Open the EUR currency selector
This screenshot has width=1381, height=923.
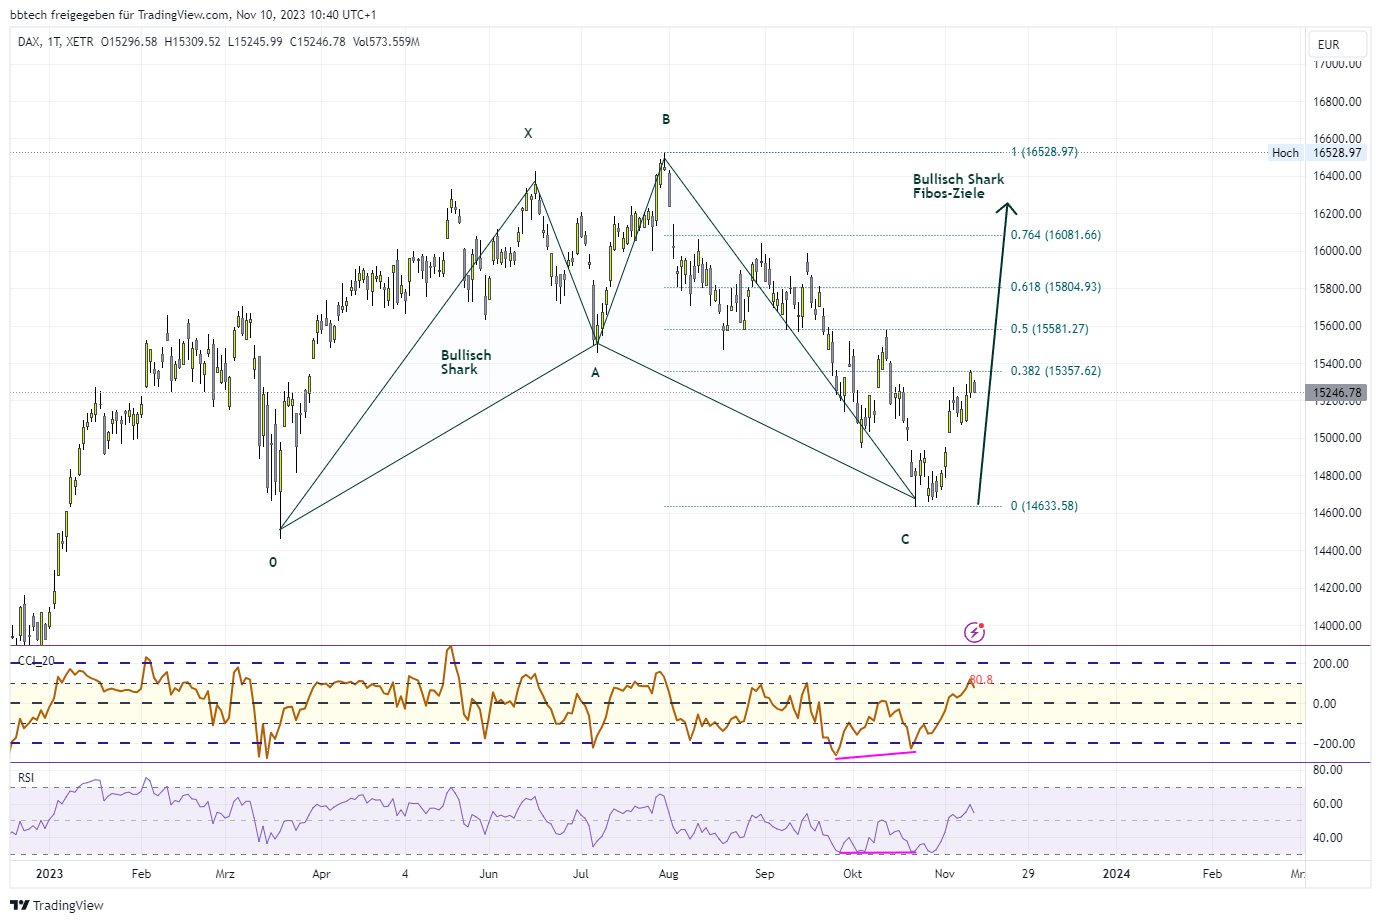1339,44
